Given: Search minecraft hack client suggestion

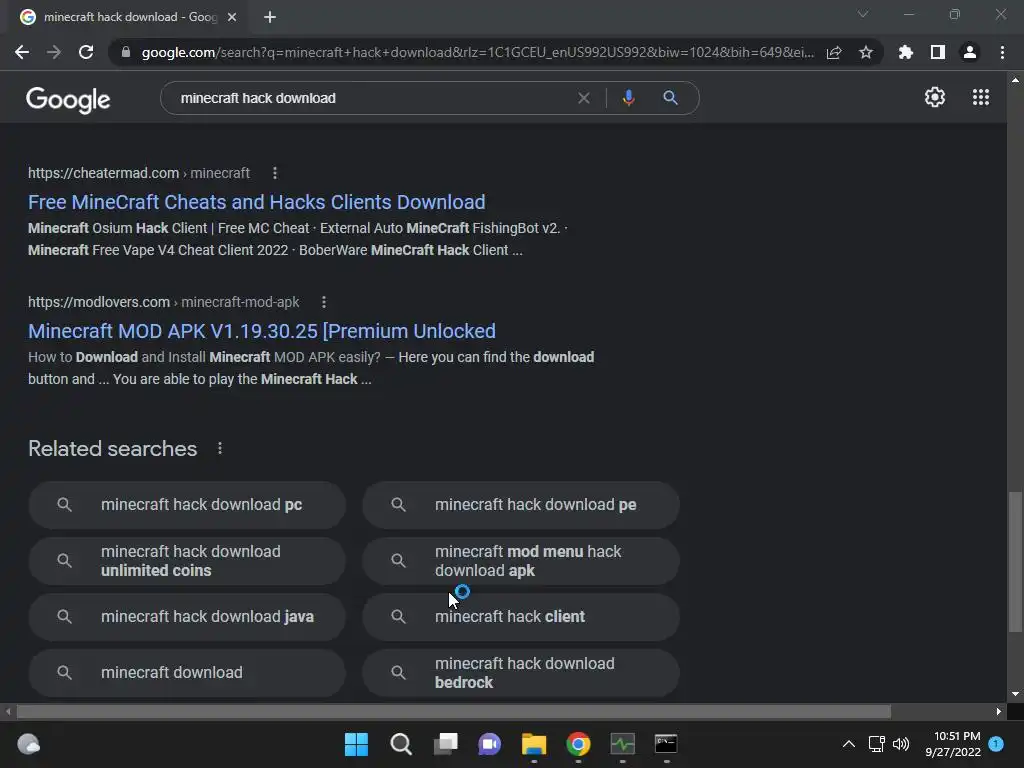Looking at the screenshot, I should pyautogui.click(x=521, y=616).
